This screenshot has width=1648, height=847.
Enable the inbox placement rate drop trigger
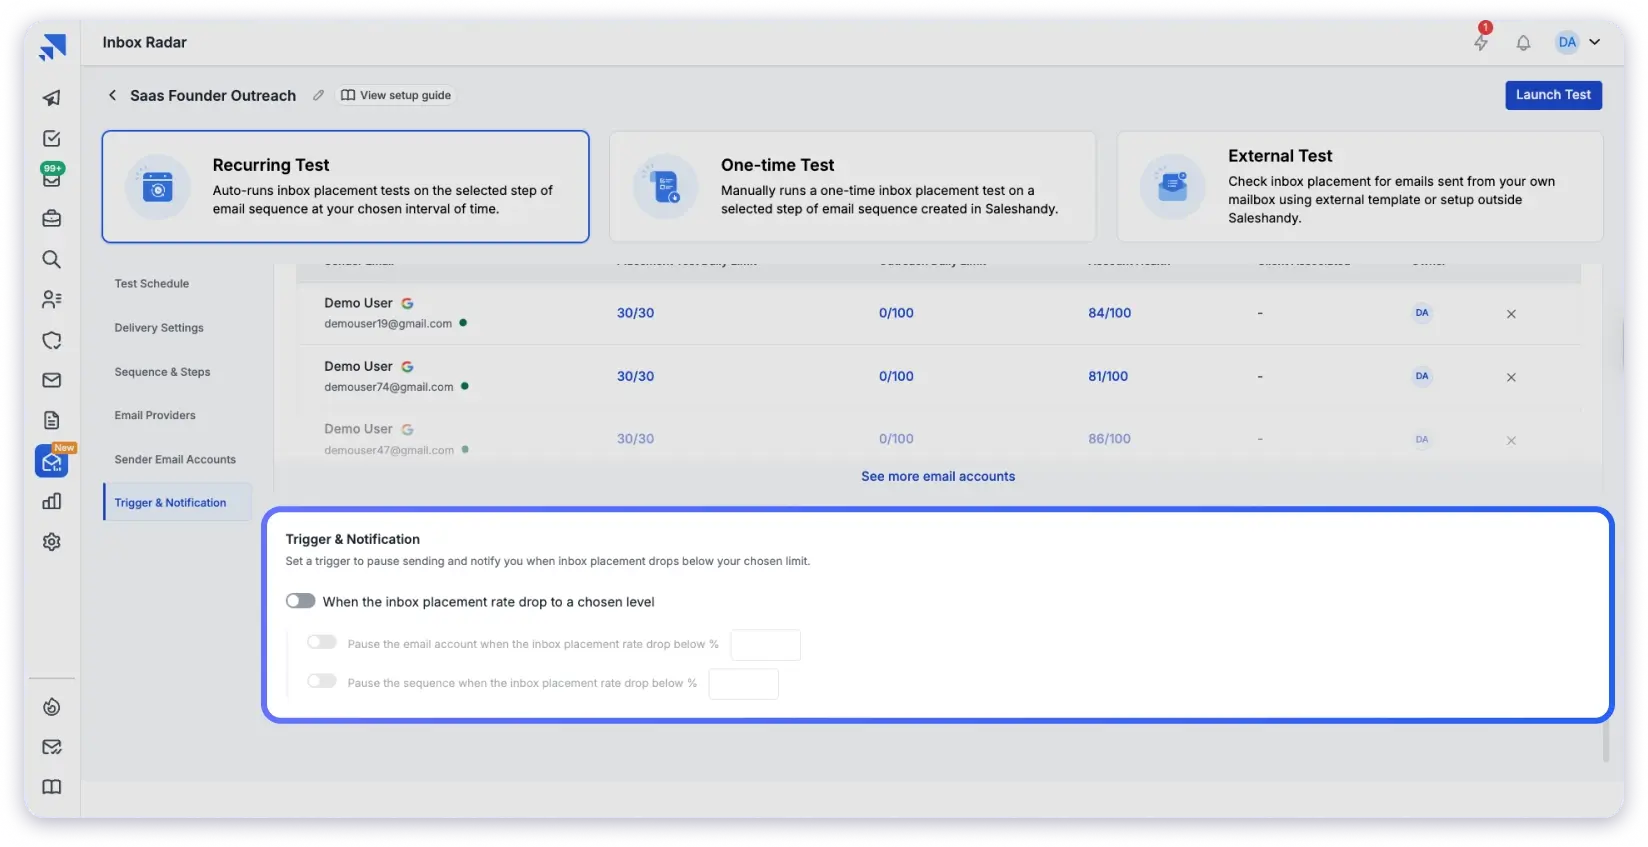[x=300, y=601]
